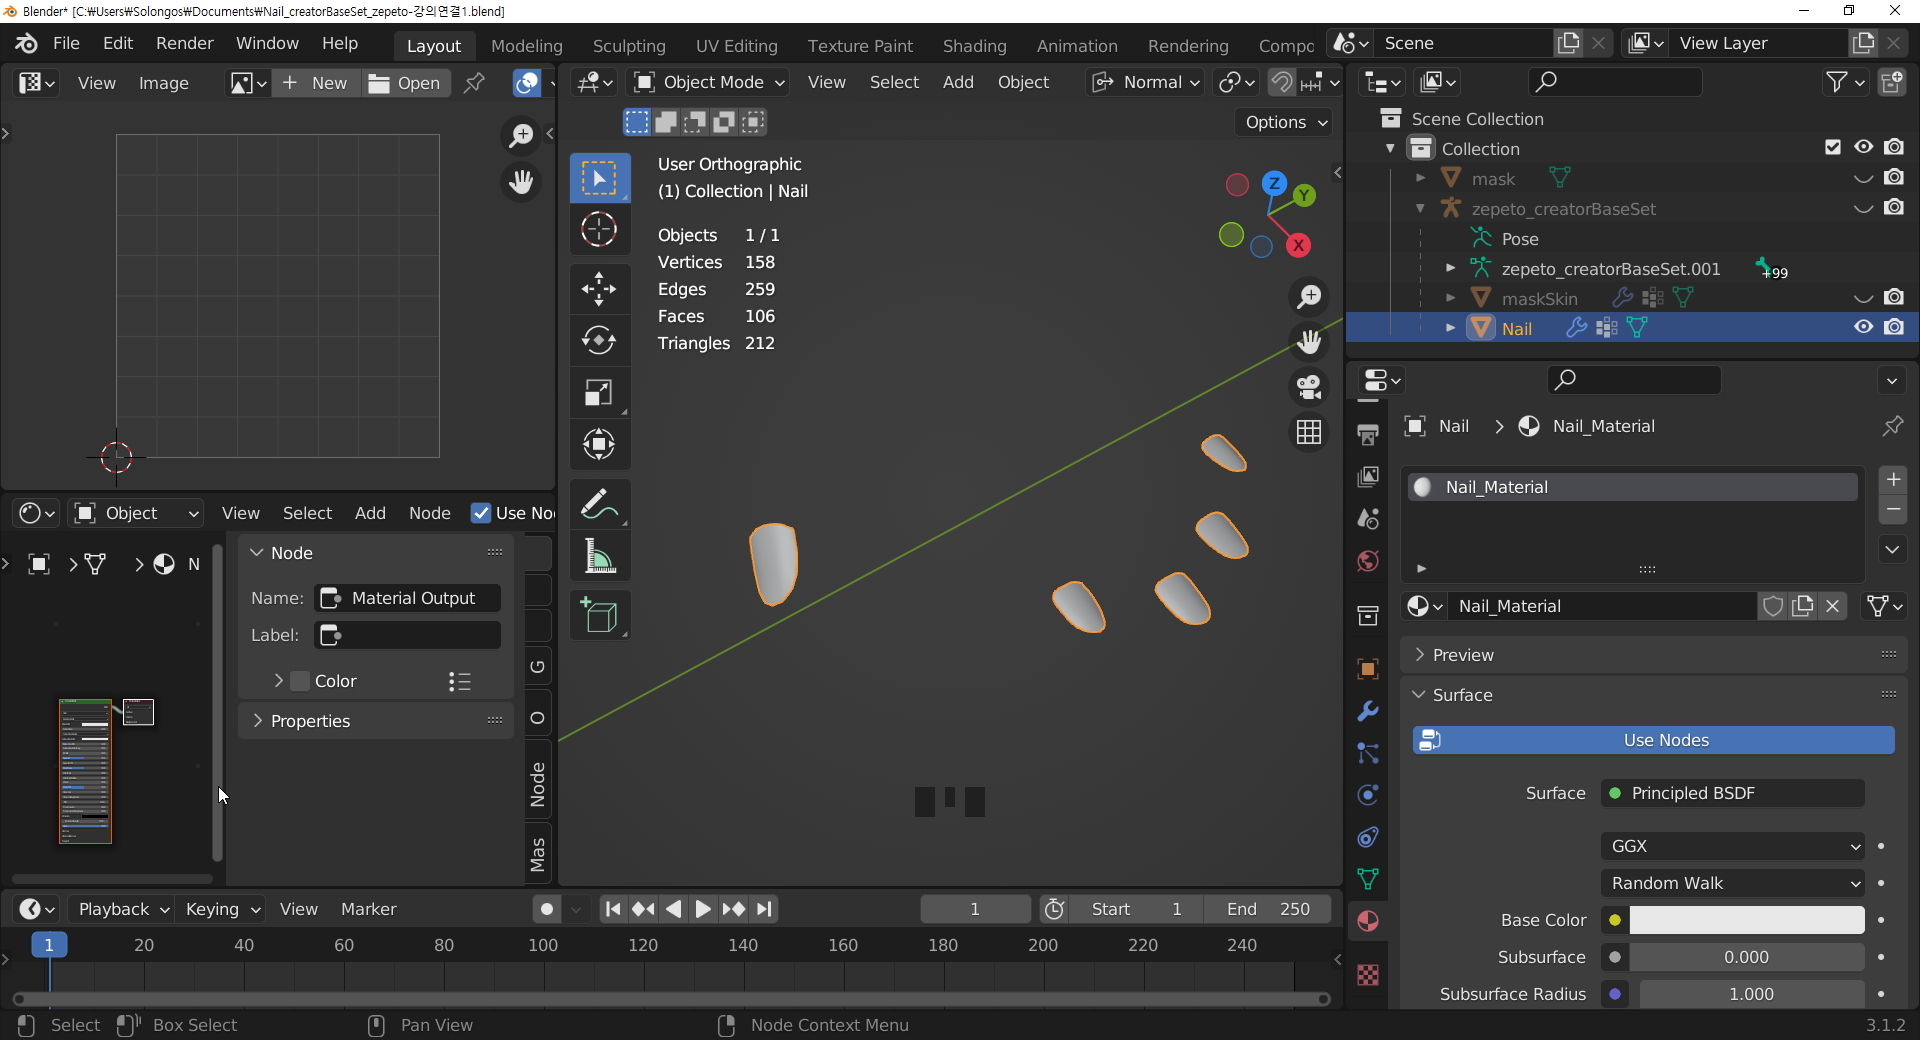Toggle Collection visibility eye icon

pos(1864,147)
